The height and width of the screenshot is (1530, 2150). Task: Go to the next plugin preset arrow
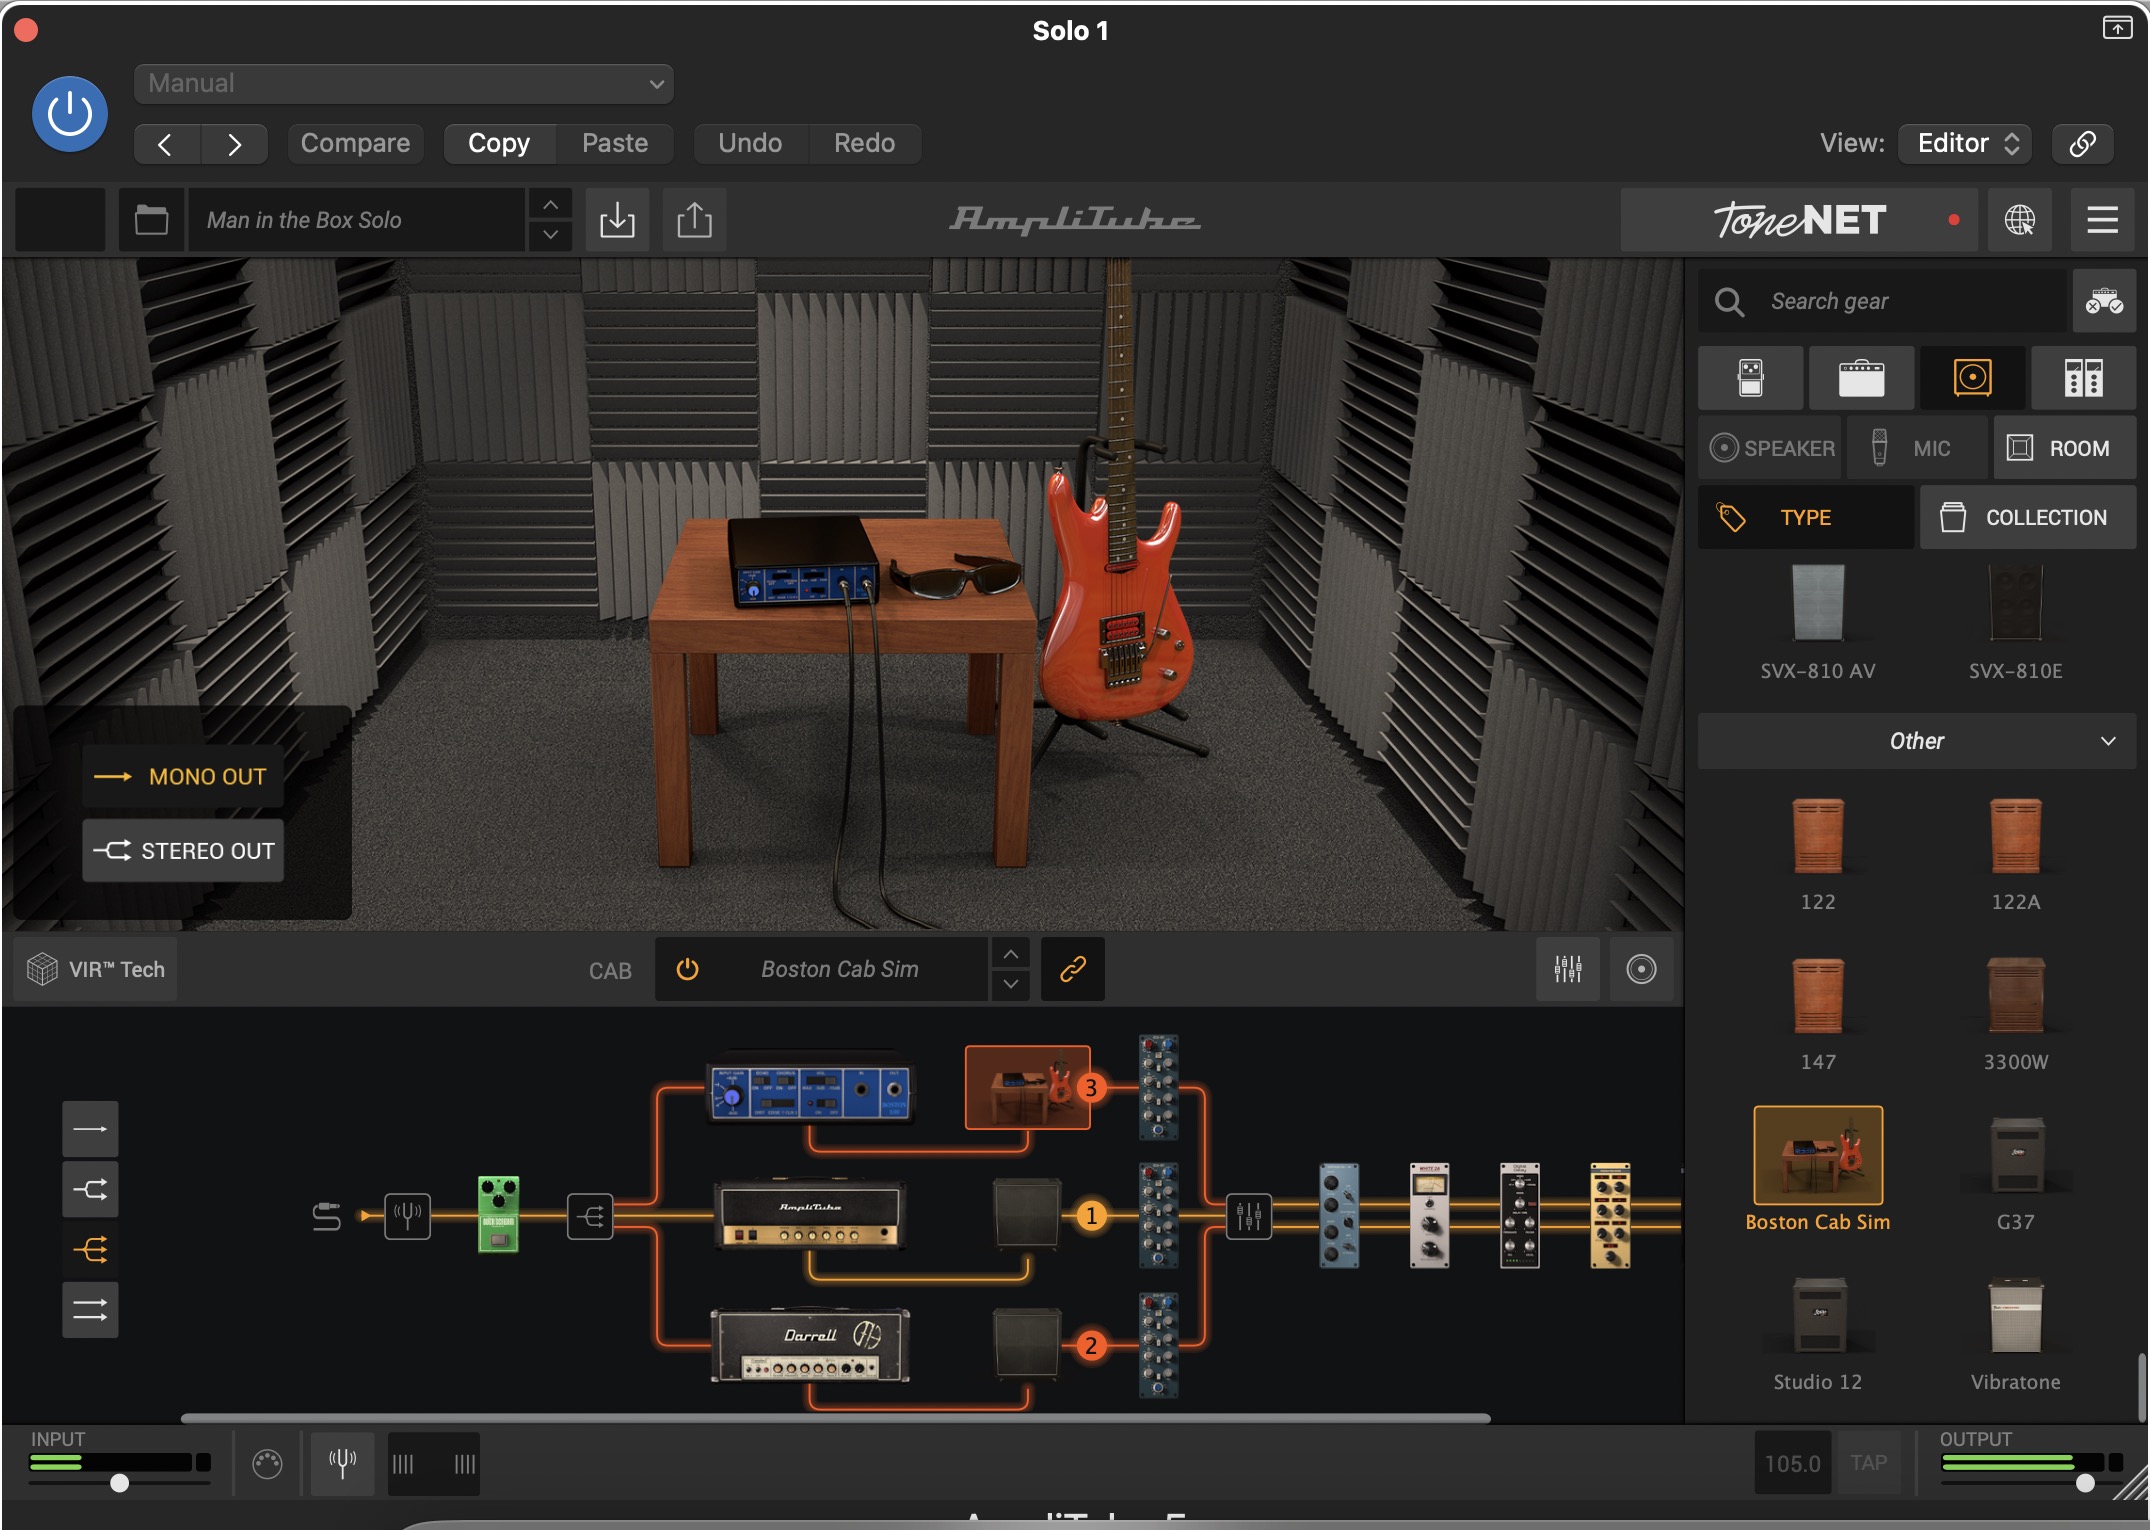234,144
